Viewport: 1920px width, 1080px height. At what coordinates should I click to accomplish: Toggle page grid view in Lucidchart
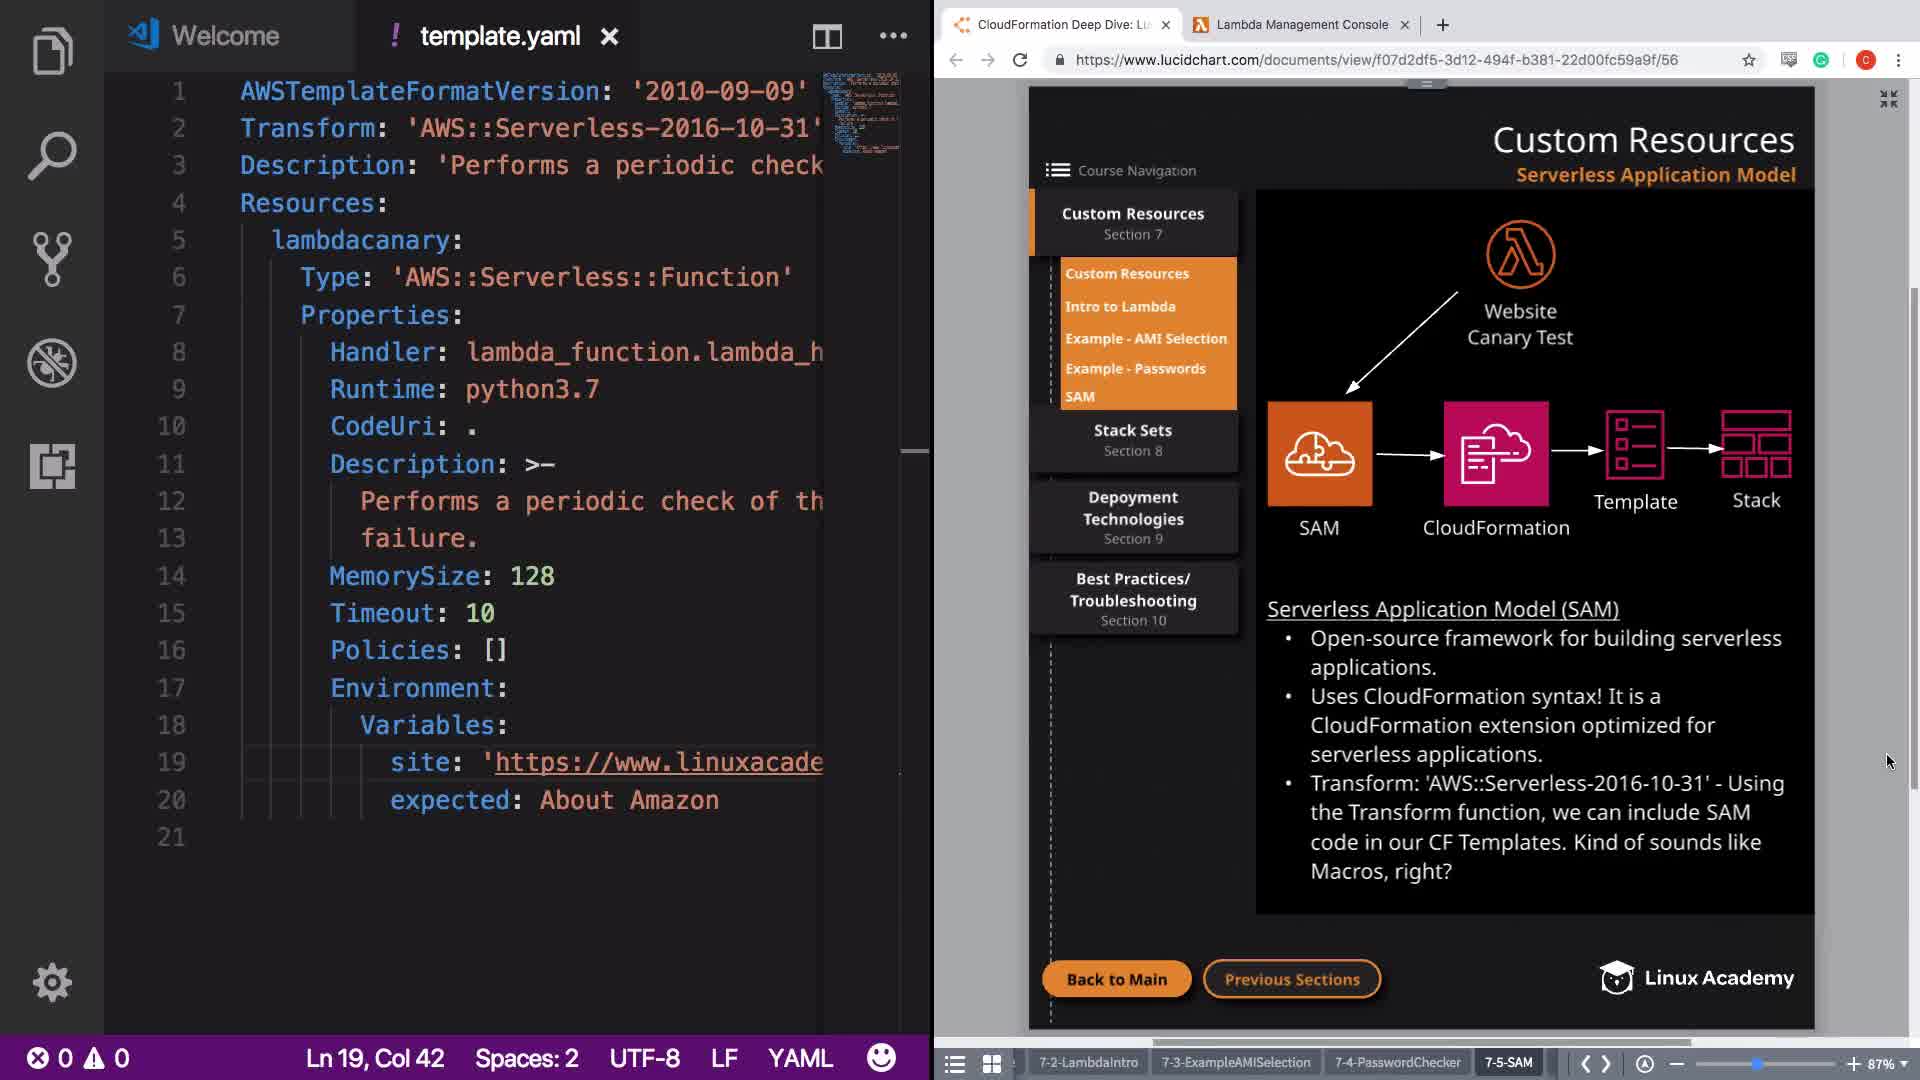[x=991, y=1064]
